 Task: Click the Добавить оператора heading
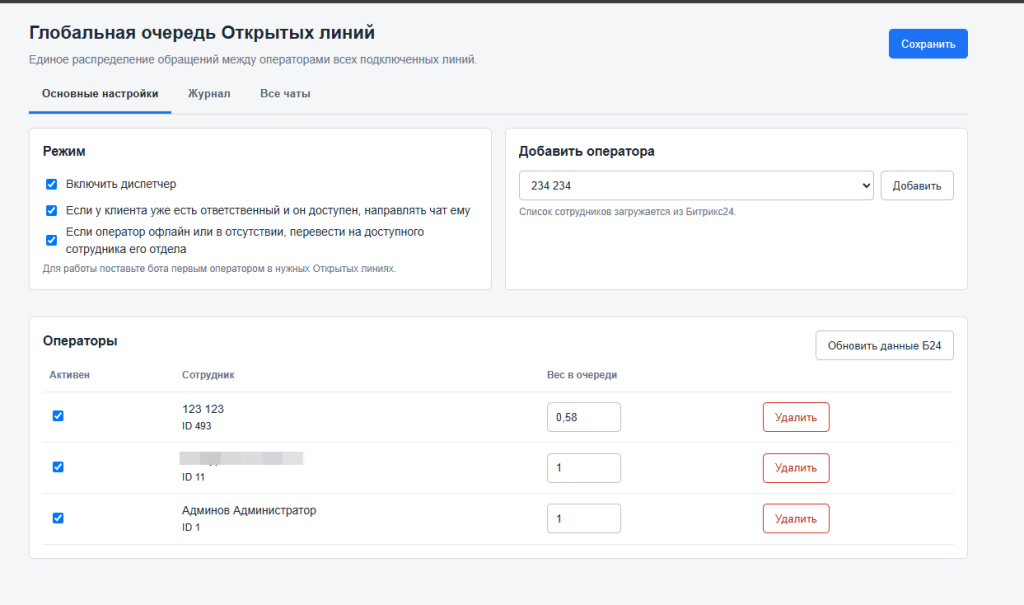[x=586, y=151]
